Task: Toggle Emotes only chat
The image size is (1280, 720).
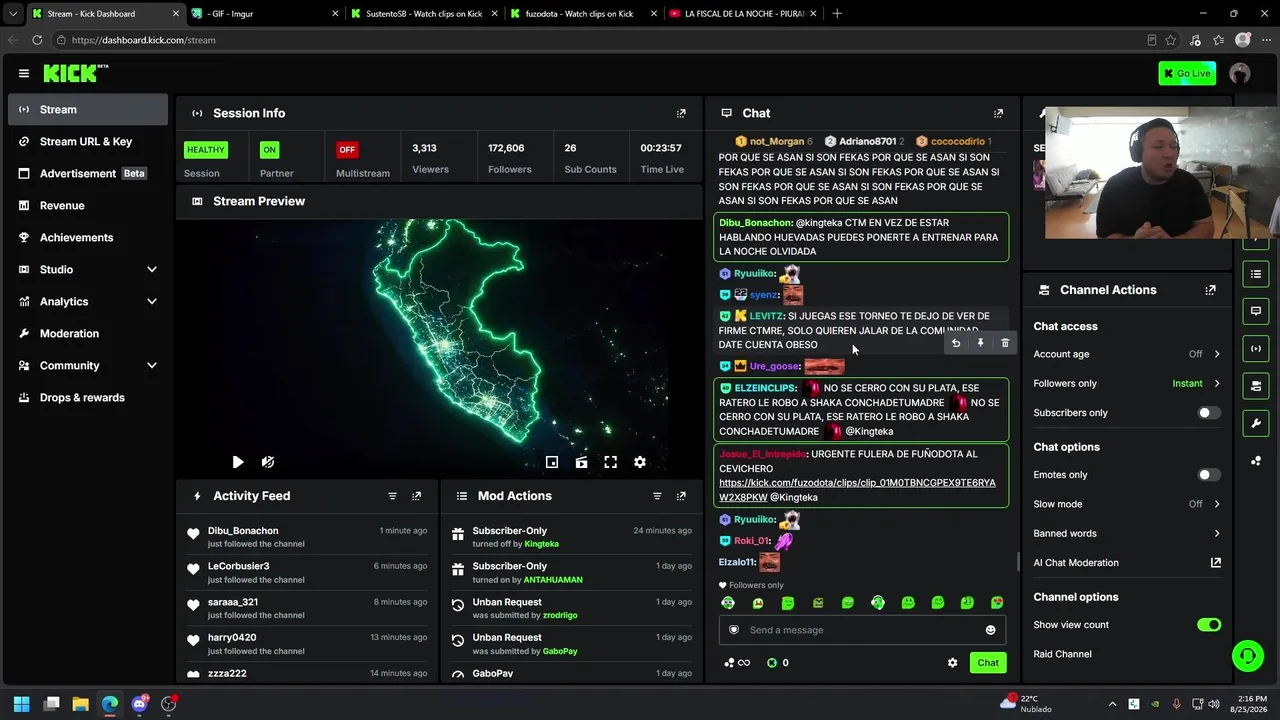Action: [1209, 475]
